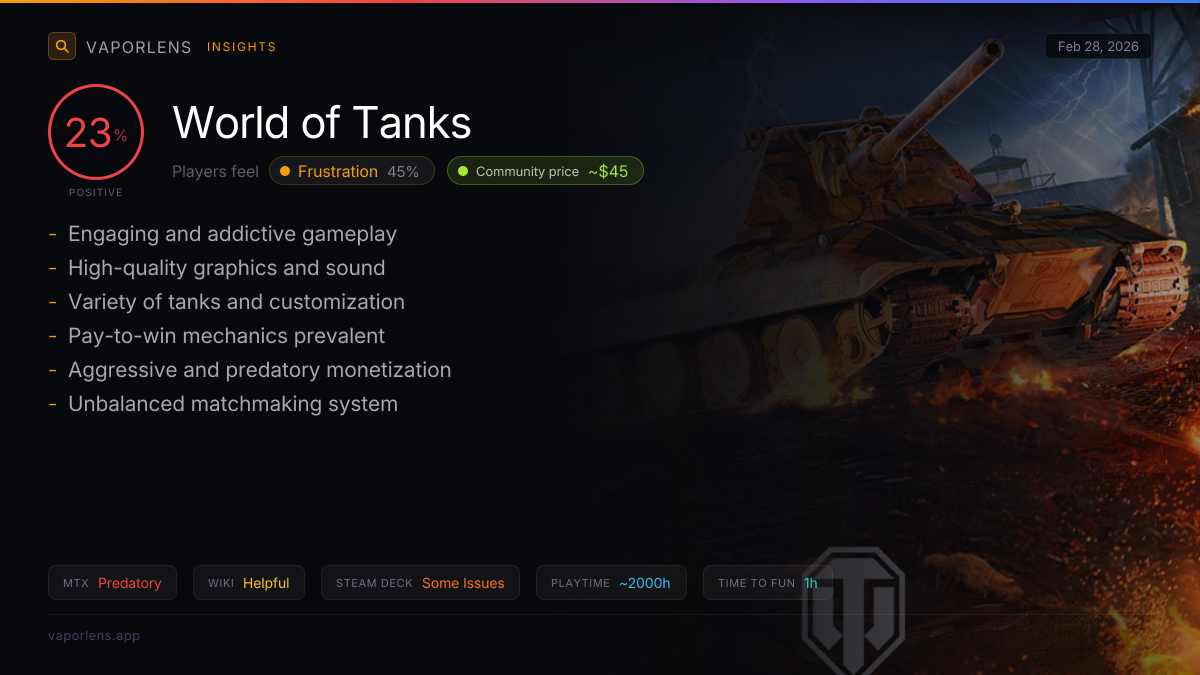Click the MTX Predatory tag
The image size is (1200, 675).
112,583
